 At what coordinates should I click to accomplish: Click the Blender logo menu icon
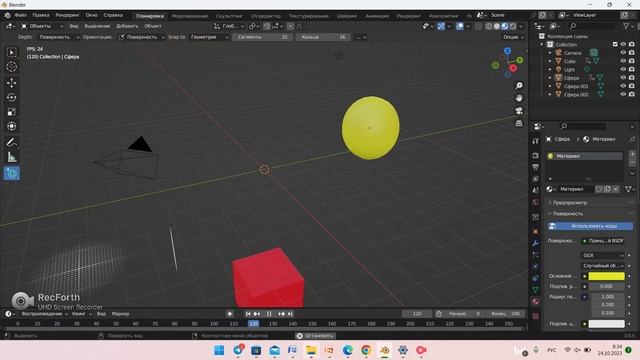tap(7, 15)
